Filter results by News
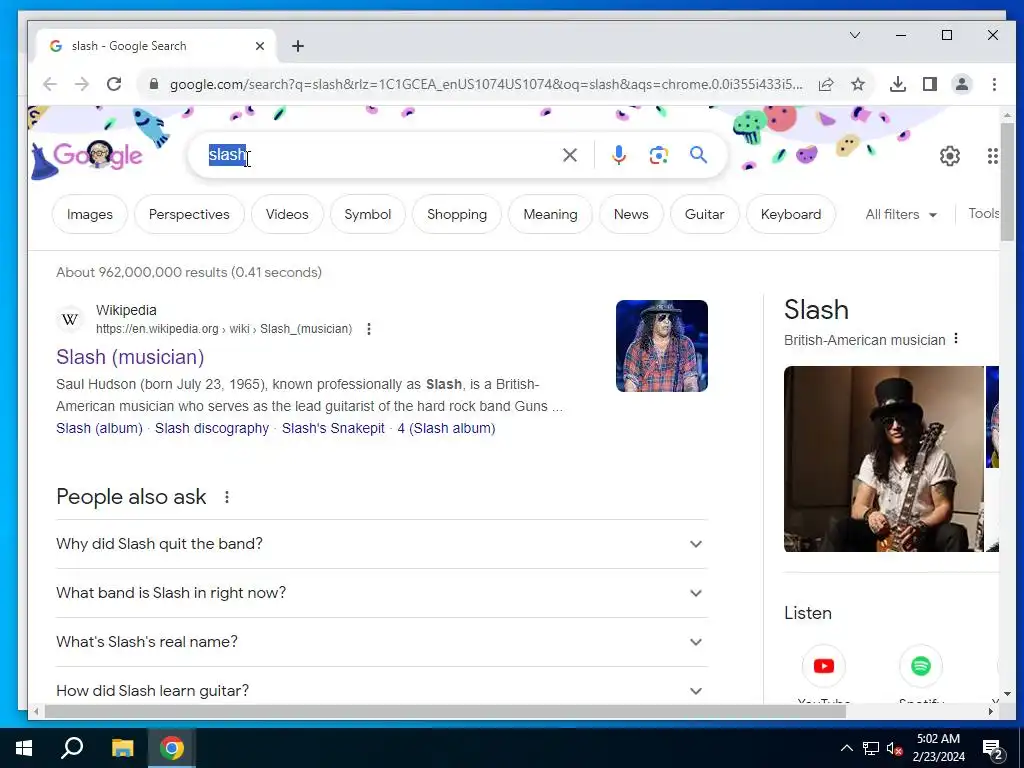The width and height of the screenshot is (1024, 768). click(x=631, y=214)
